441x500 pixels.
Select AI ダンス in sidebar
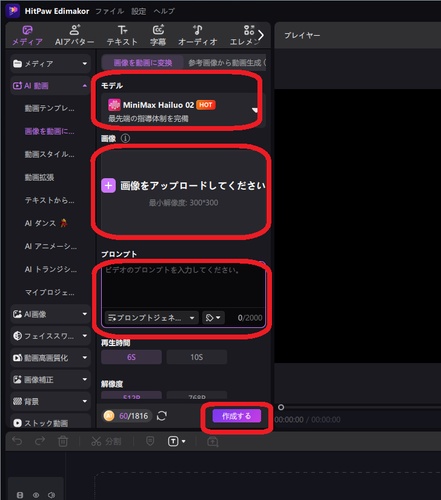46,223
